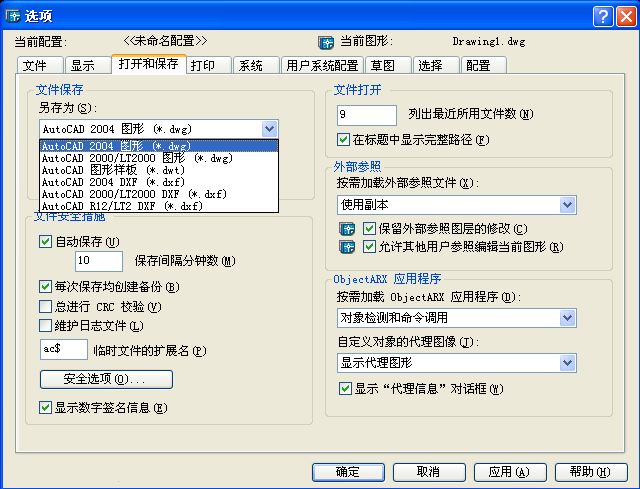
Task: Enable 维护日志文件 checkbox
Action: click(45, 325)
